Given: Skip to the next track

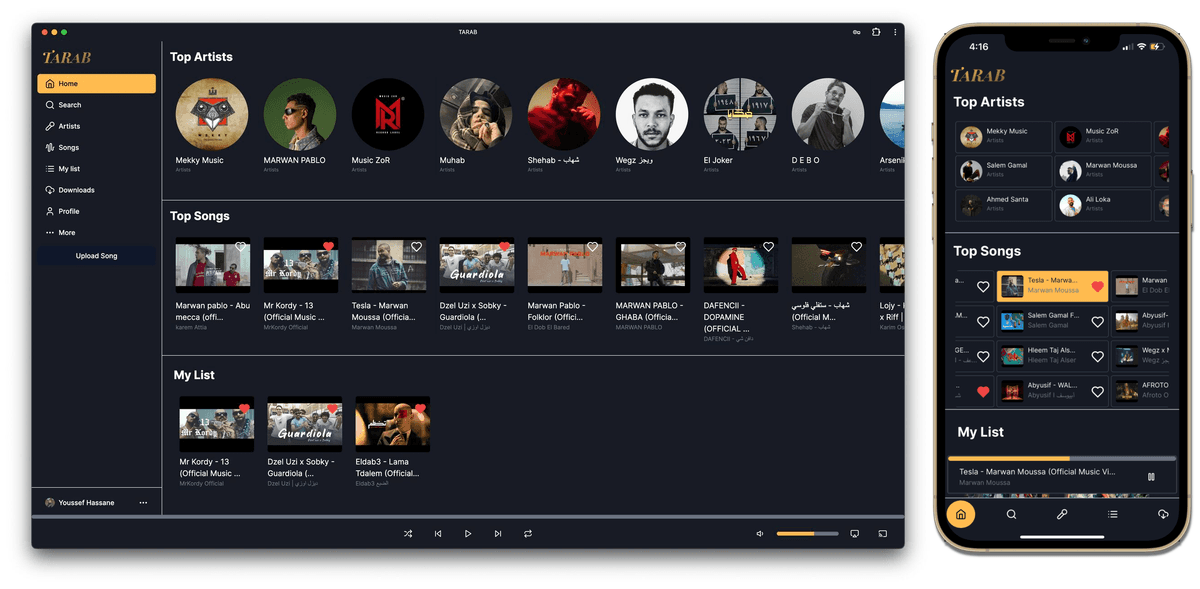Looking at the screenshot, I should coord(498,534).
